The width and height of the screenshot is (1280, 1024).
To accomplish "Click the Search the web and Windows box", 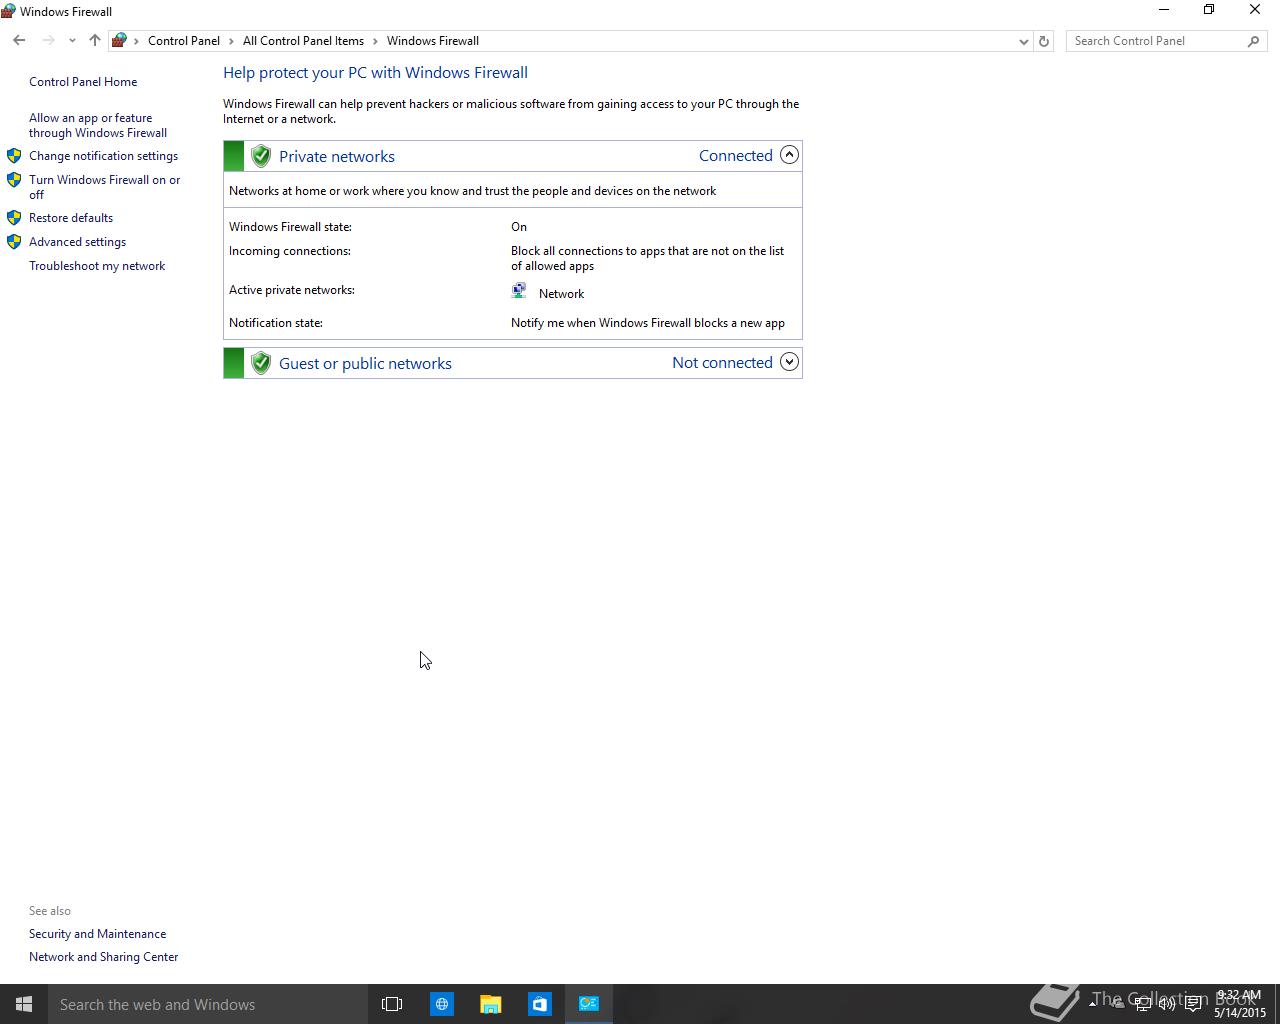I will [208, 1004].
